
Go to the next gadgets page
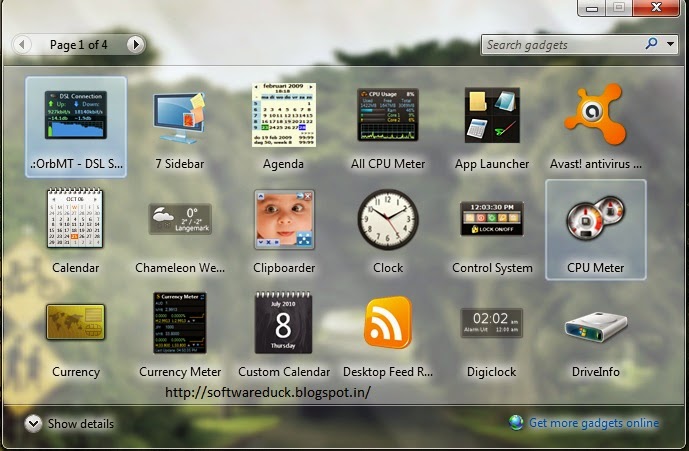136,44
